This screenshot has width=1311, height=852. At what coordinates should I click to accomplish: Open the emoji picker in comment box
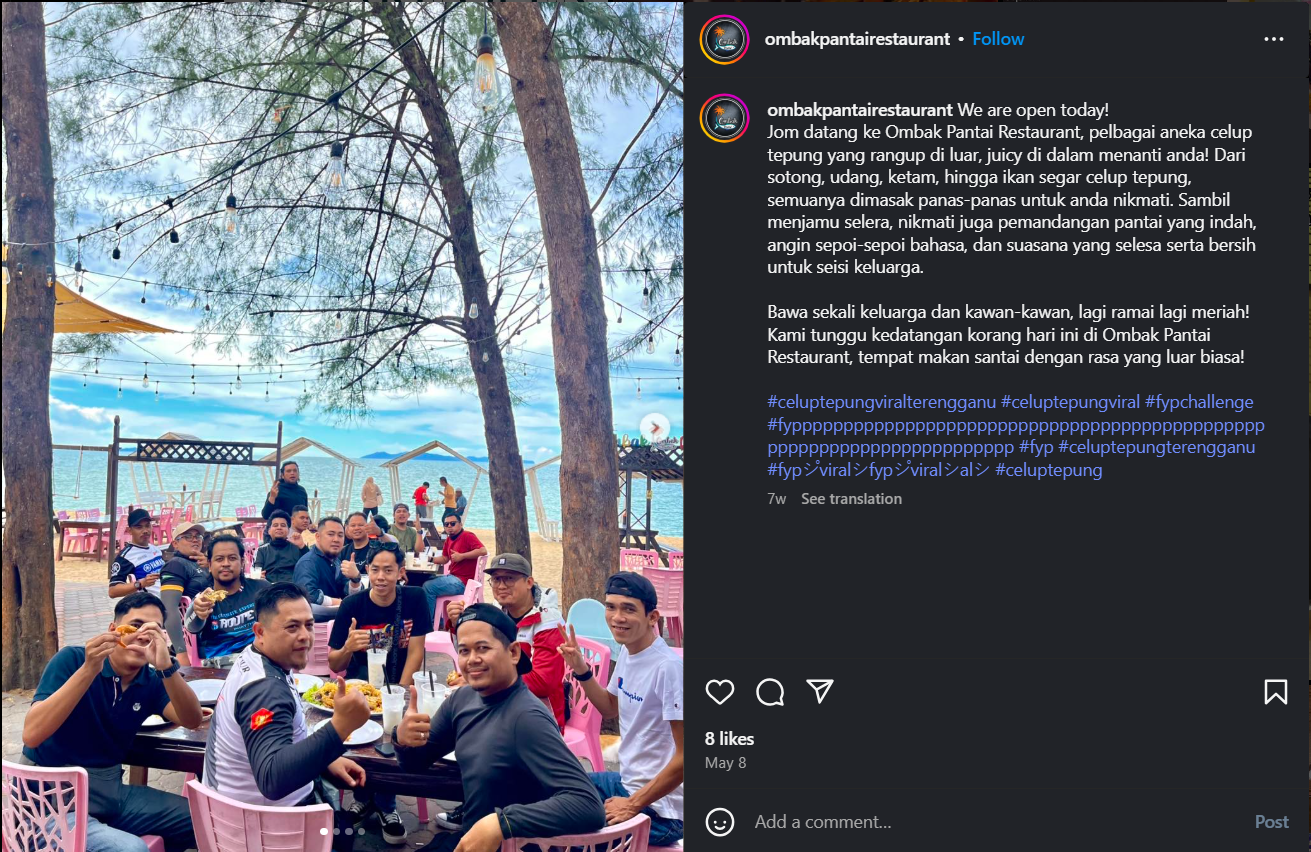pos(720,822)
